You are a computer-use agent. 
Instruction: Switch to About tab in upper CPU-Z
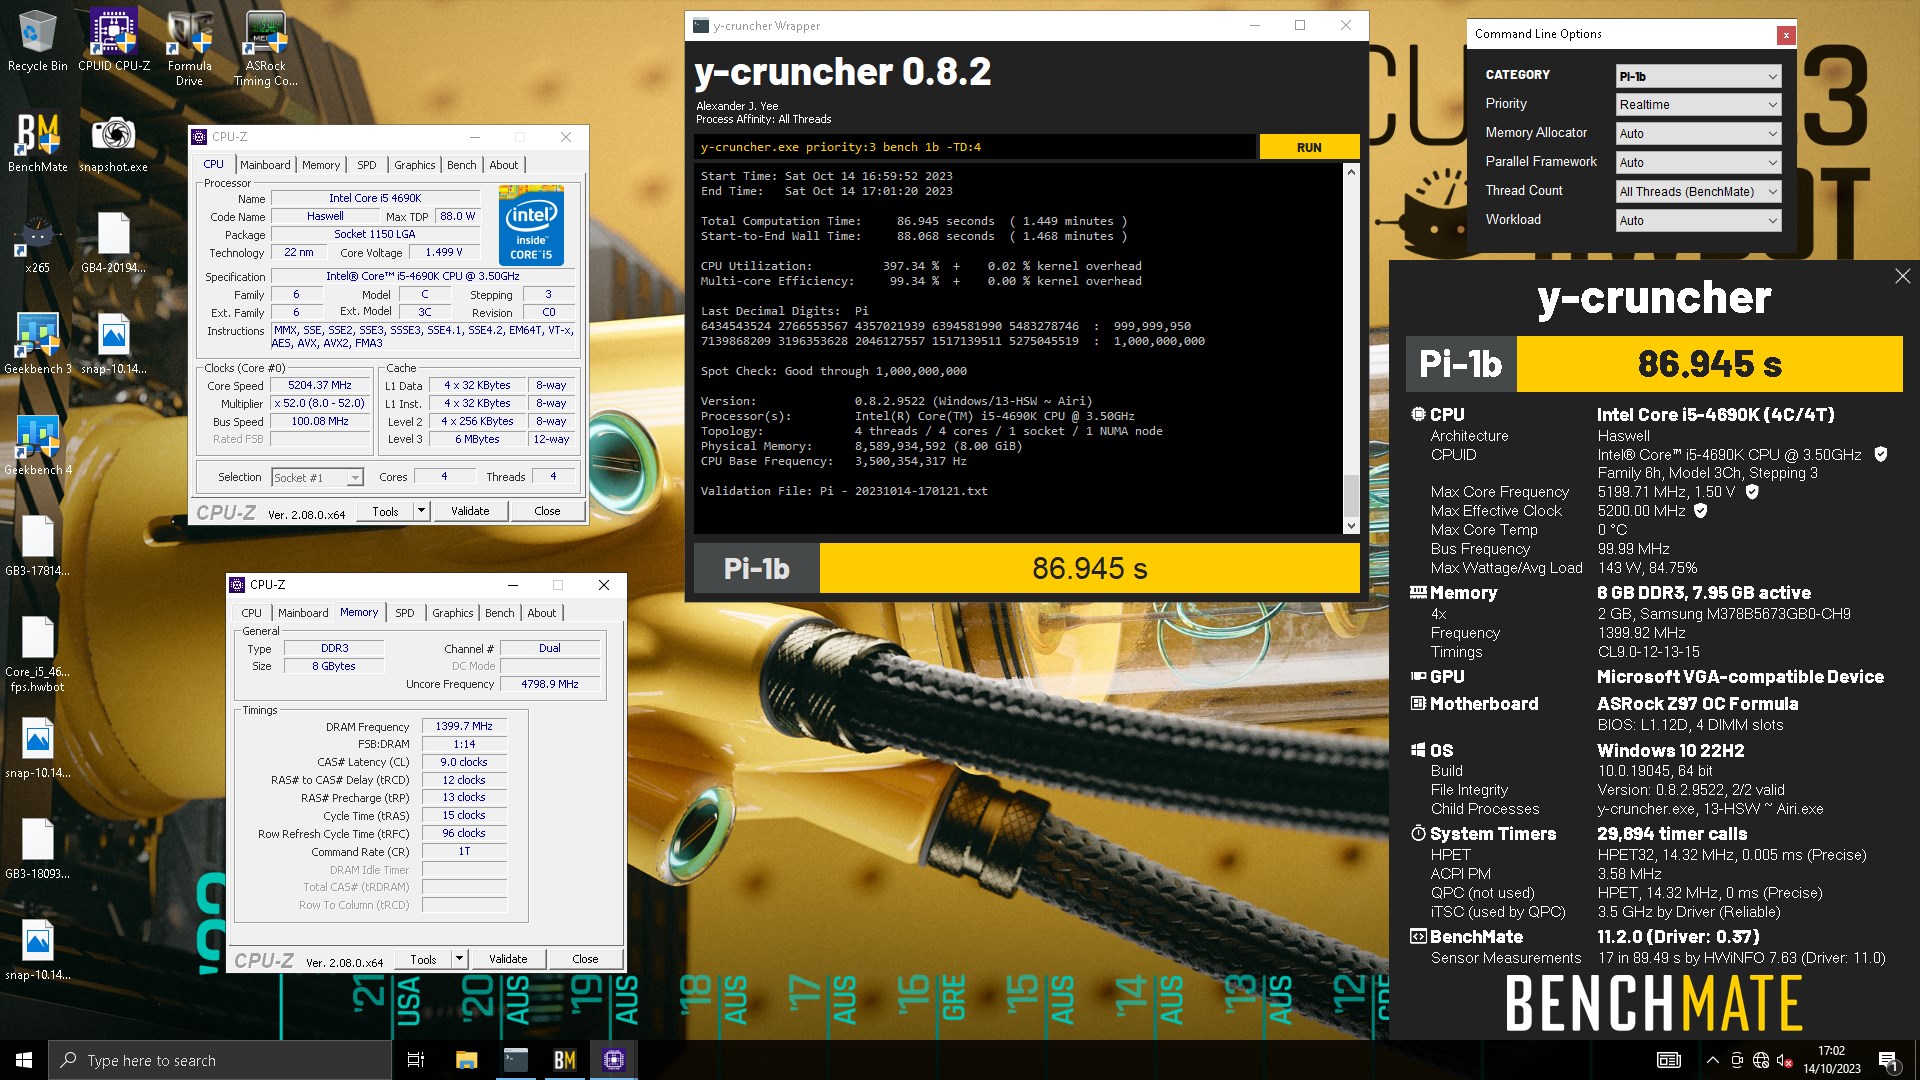504,165
